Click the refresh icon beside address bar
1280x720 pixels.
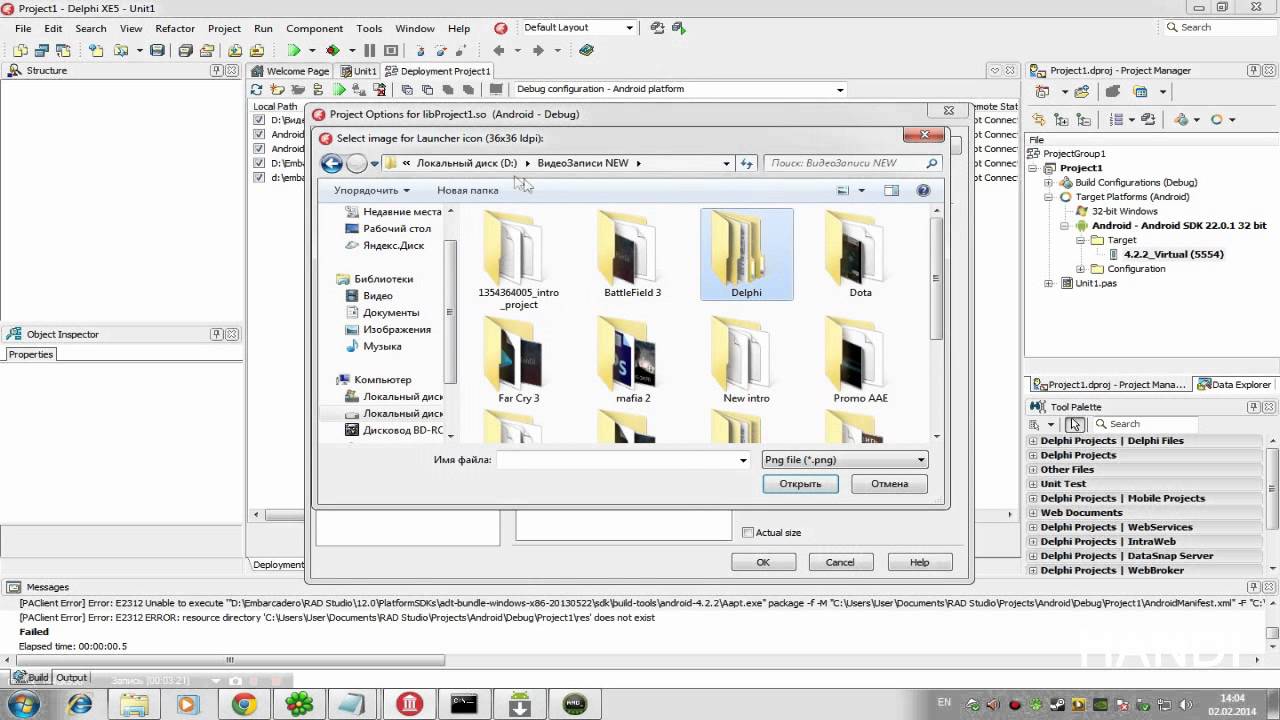click(746, 163)
